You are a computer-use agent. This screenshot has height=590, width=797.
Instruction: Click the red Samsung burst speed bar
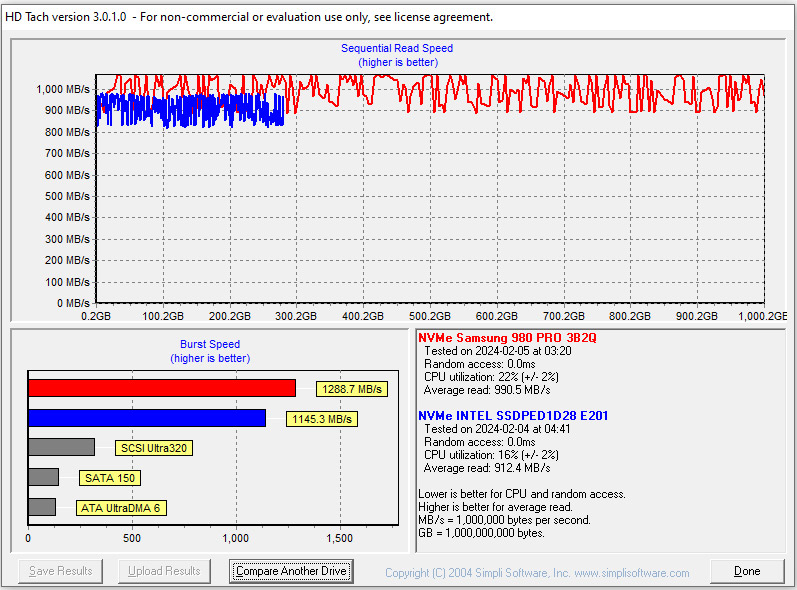(161, 388)
